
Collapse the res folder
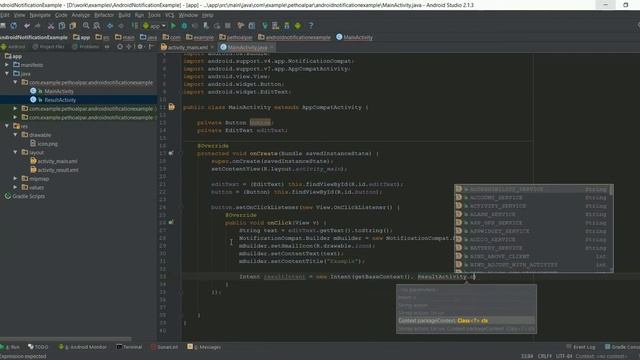[x=7, y=126]
